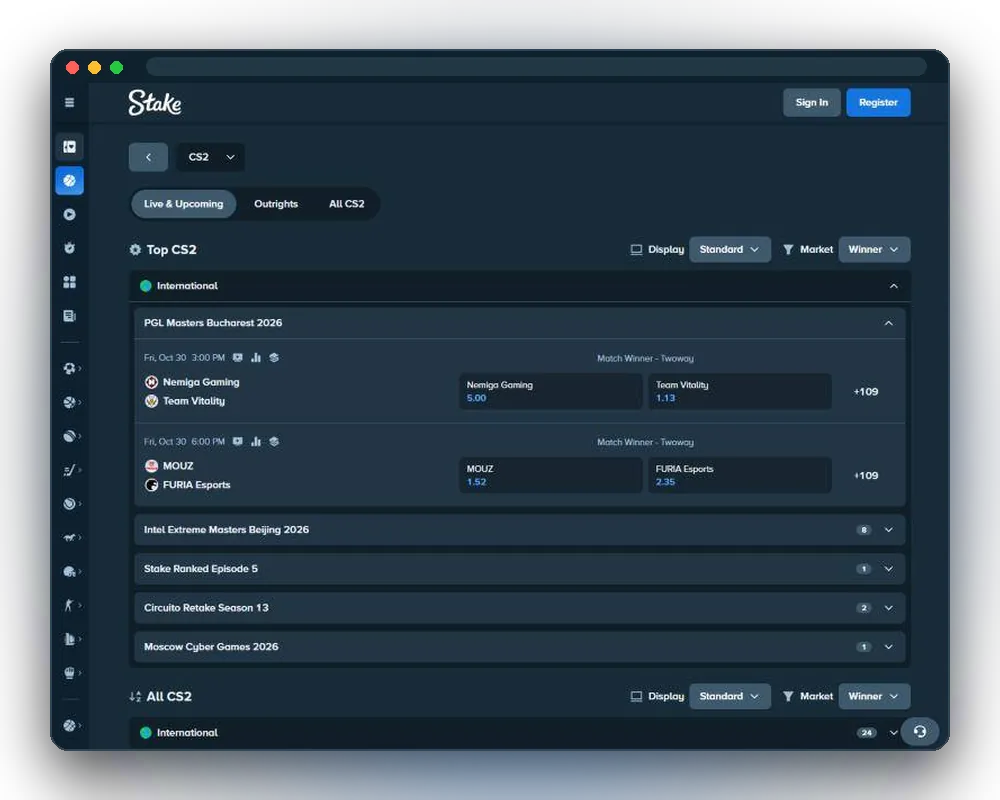This screenshot has height=800, width=1000.
Task: Open Top CS2 Display Standard dropdown
Action: pyautogui.click(x=730, y=249)
